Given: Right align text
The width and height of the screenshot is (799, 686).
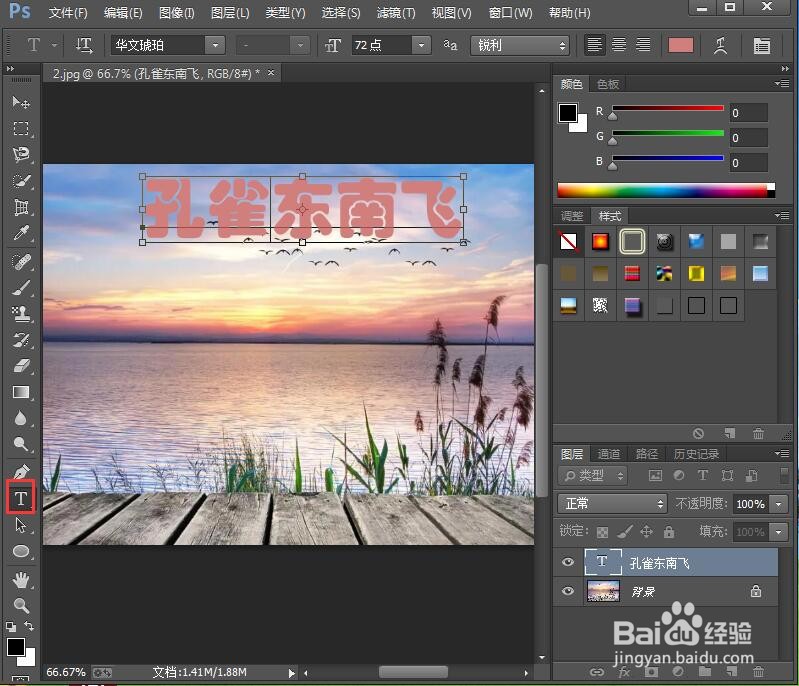Looking at the screenshot, I should [644, 45].
